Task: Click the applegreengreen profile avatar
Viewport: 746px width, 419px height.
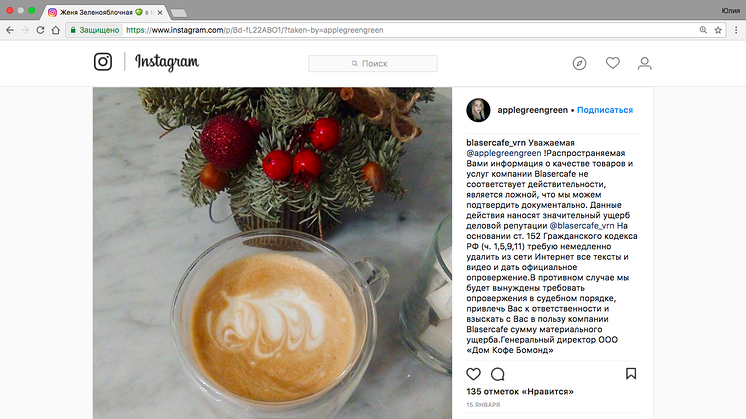Action: (478, 110)
